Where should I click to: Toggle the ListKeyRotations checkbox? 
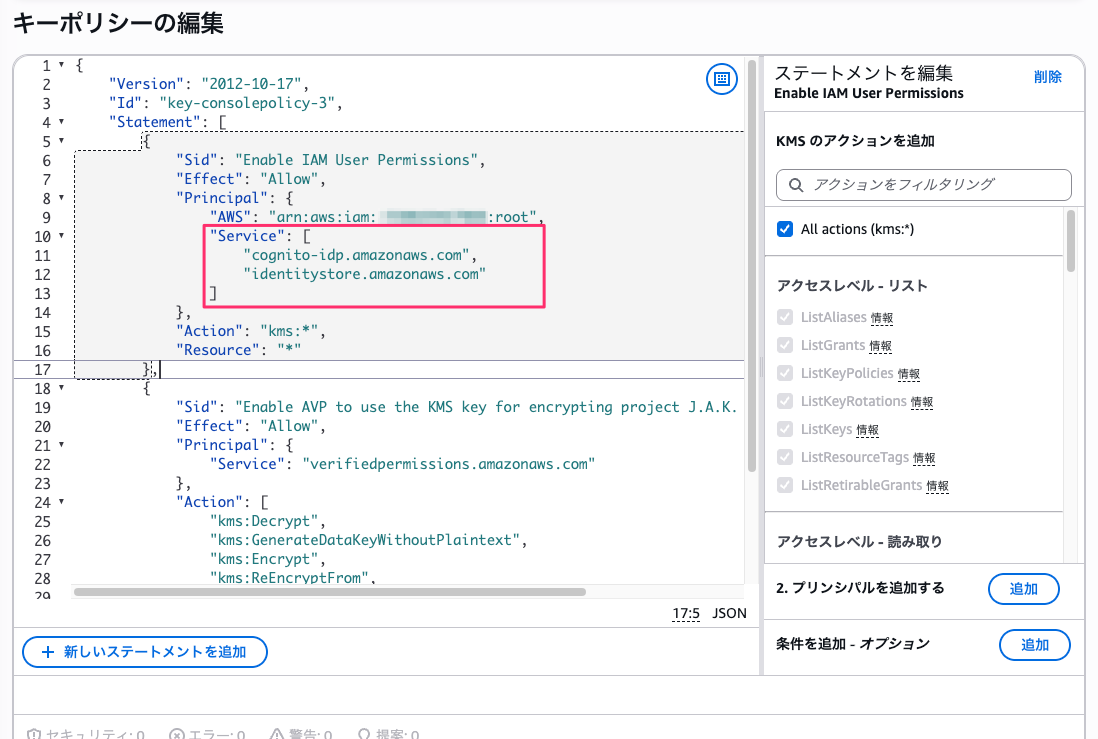point(785,401)
